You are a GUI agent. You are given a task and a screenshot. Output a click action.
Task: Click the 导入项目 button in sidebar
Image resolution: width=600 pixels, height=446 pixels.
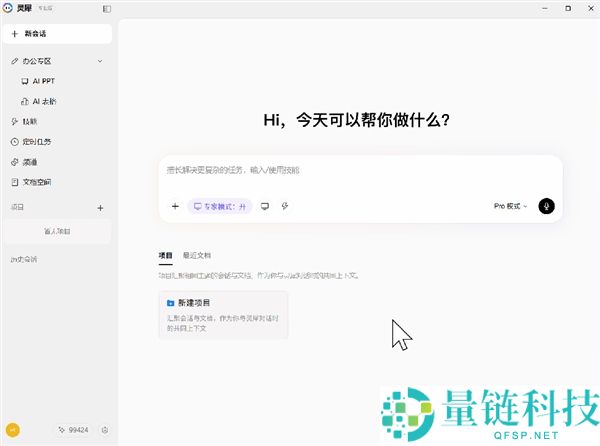coord(57,231)
